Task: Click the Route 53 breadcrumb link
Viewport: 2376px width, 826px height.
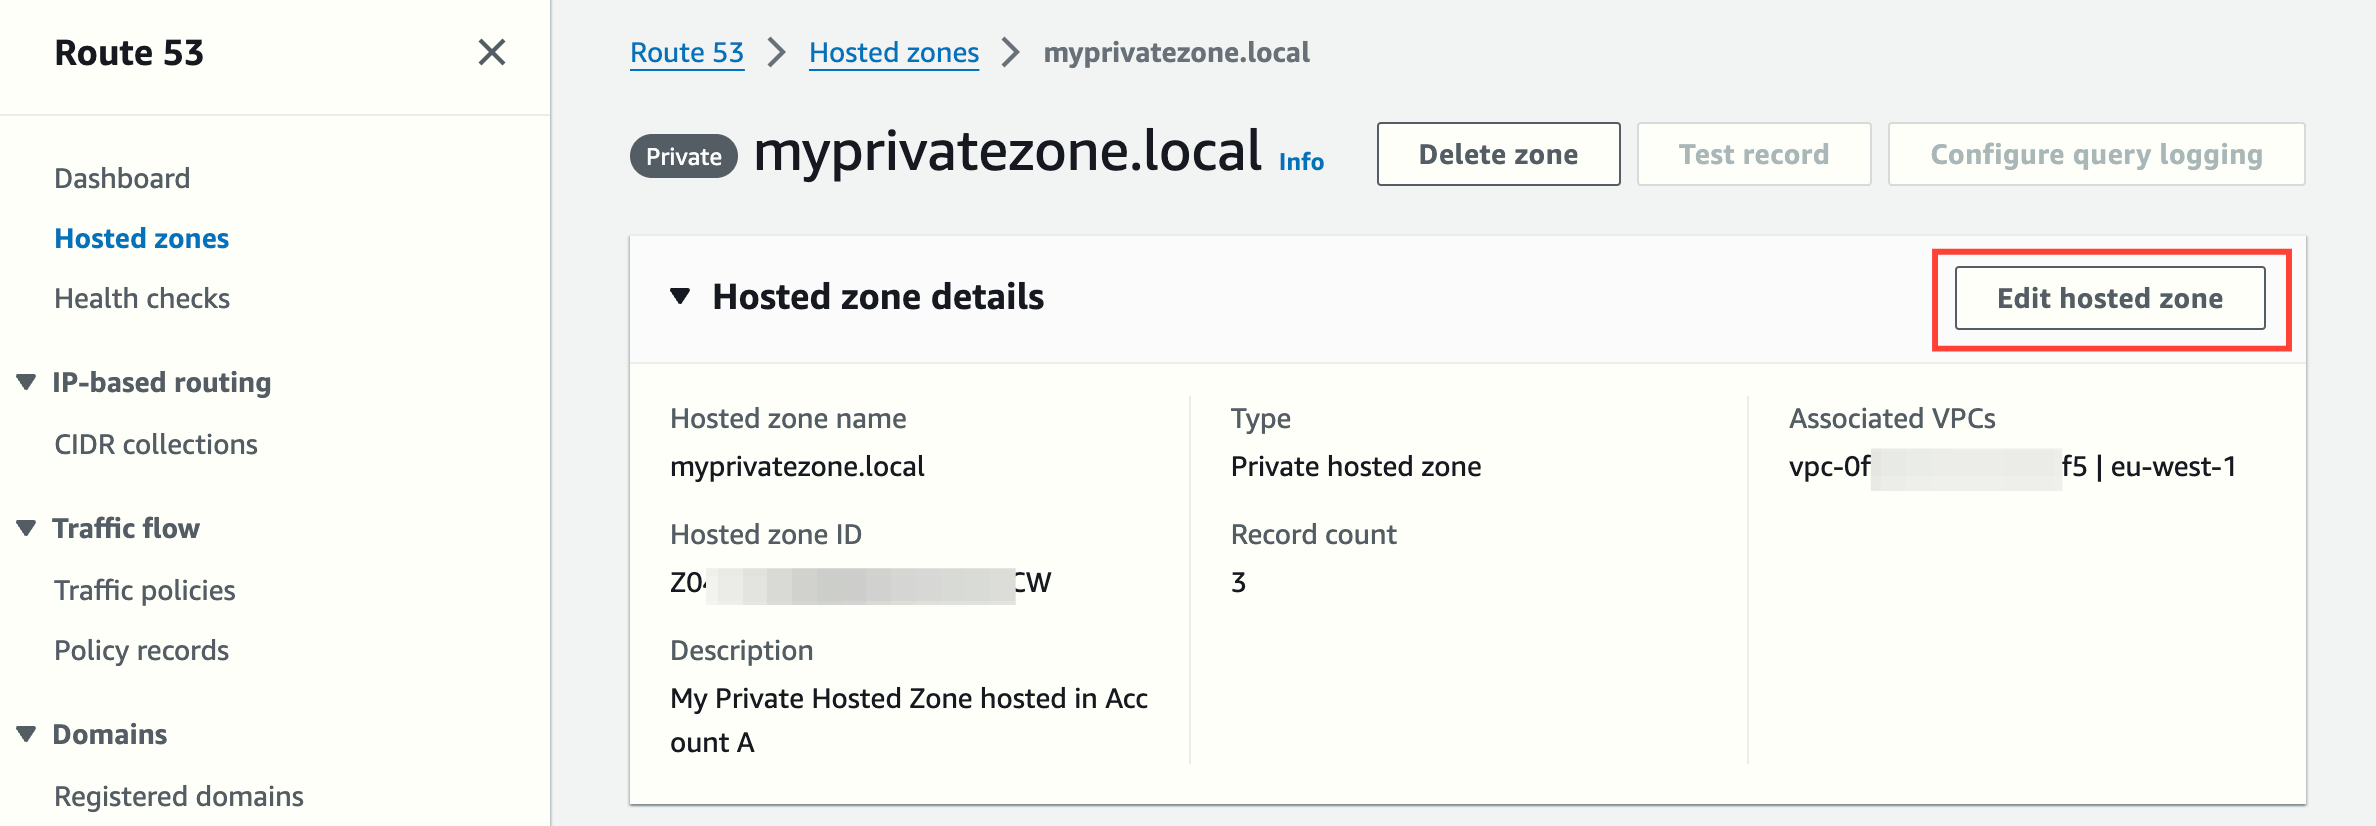Action: [x=687, y=52]
